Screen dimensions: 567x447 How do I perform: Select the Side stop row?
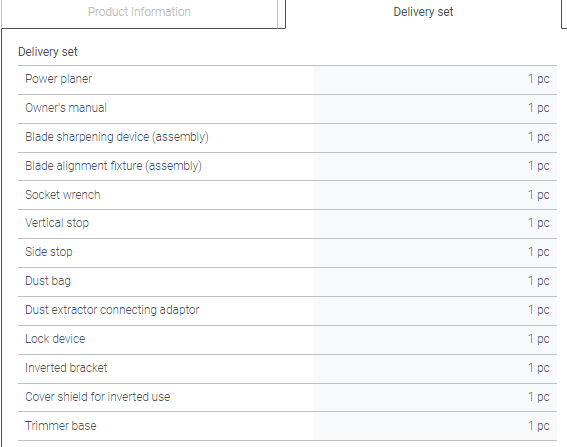point(287,253)
